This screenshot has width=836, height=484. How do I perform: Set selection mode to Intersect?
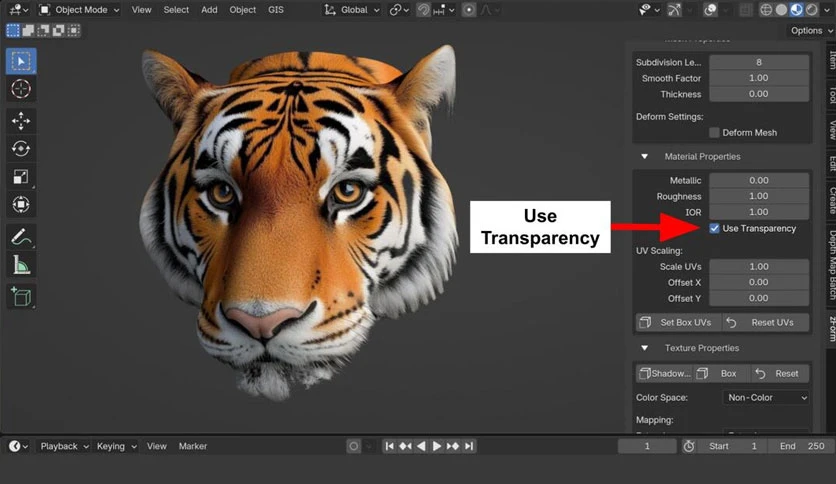point(74,30)
